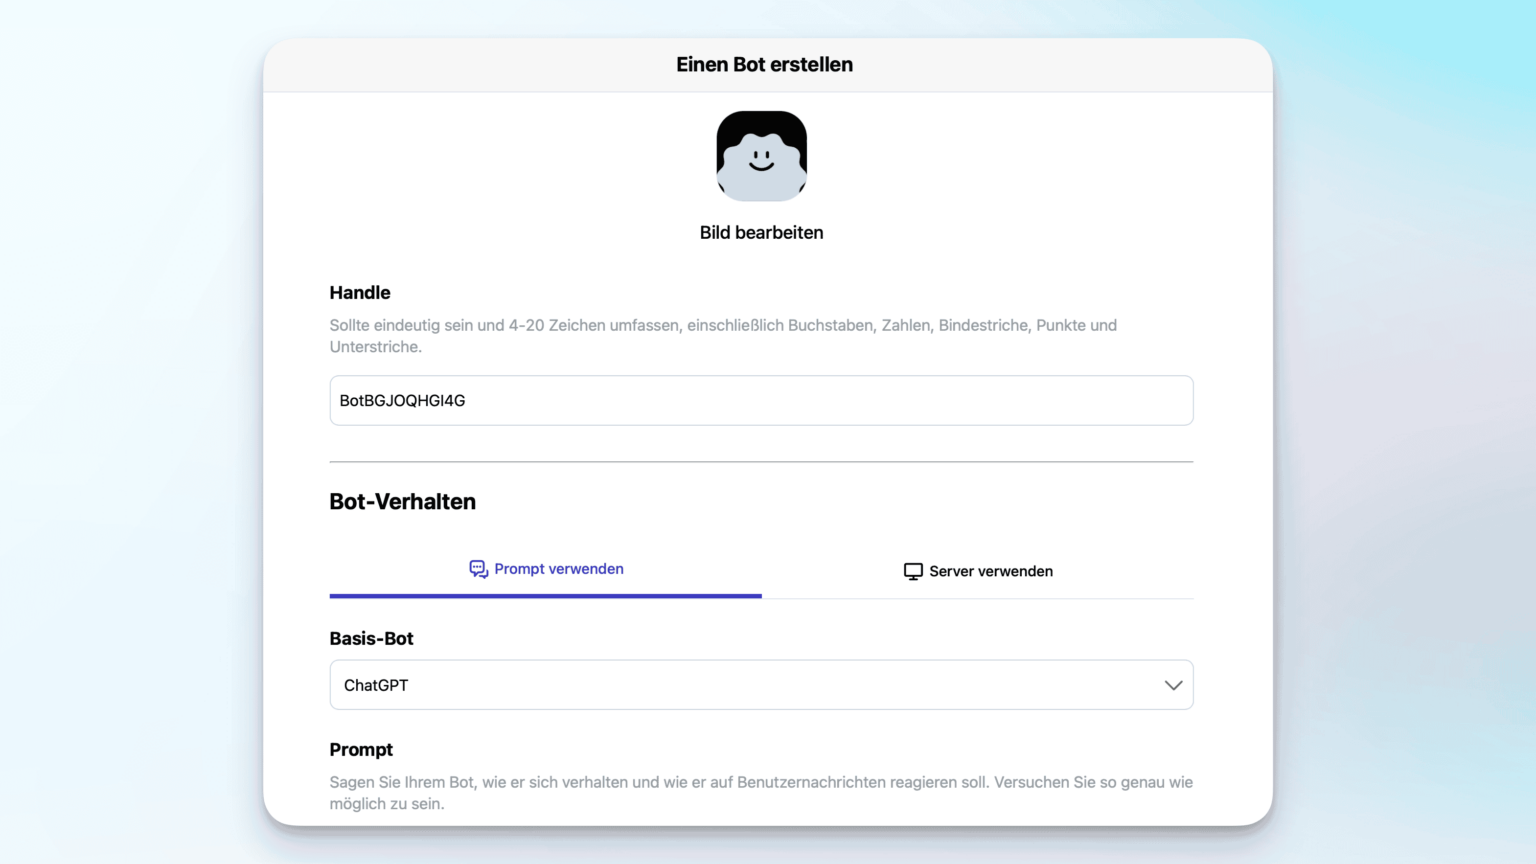This screenshot has width=1536, height=864.
Task: Click the speech bubble icon on Prompt verwenden
Action: pos(478,568)
